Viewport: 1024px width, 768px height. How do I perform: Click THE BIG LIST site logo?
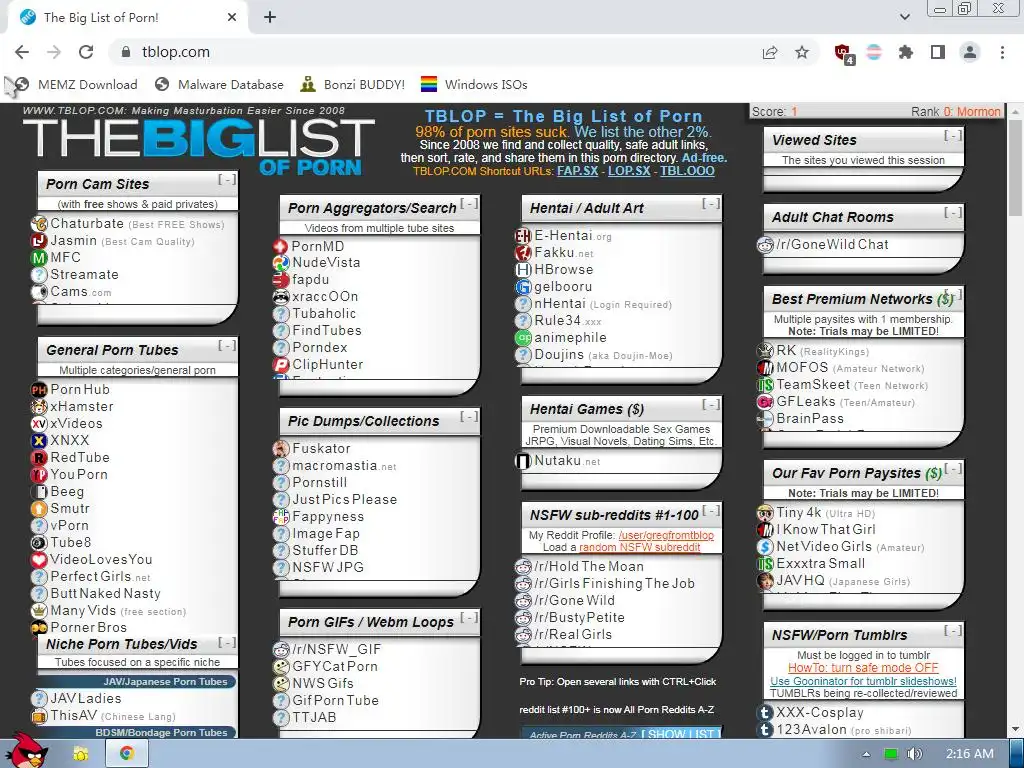(199, 146)
